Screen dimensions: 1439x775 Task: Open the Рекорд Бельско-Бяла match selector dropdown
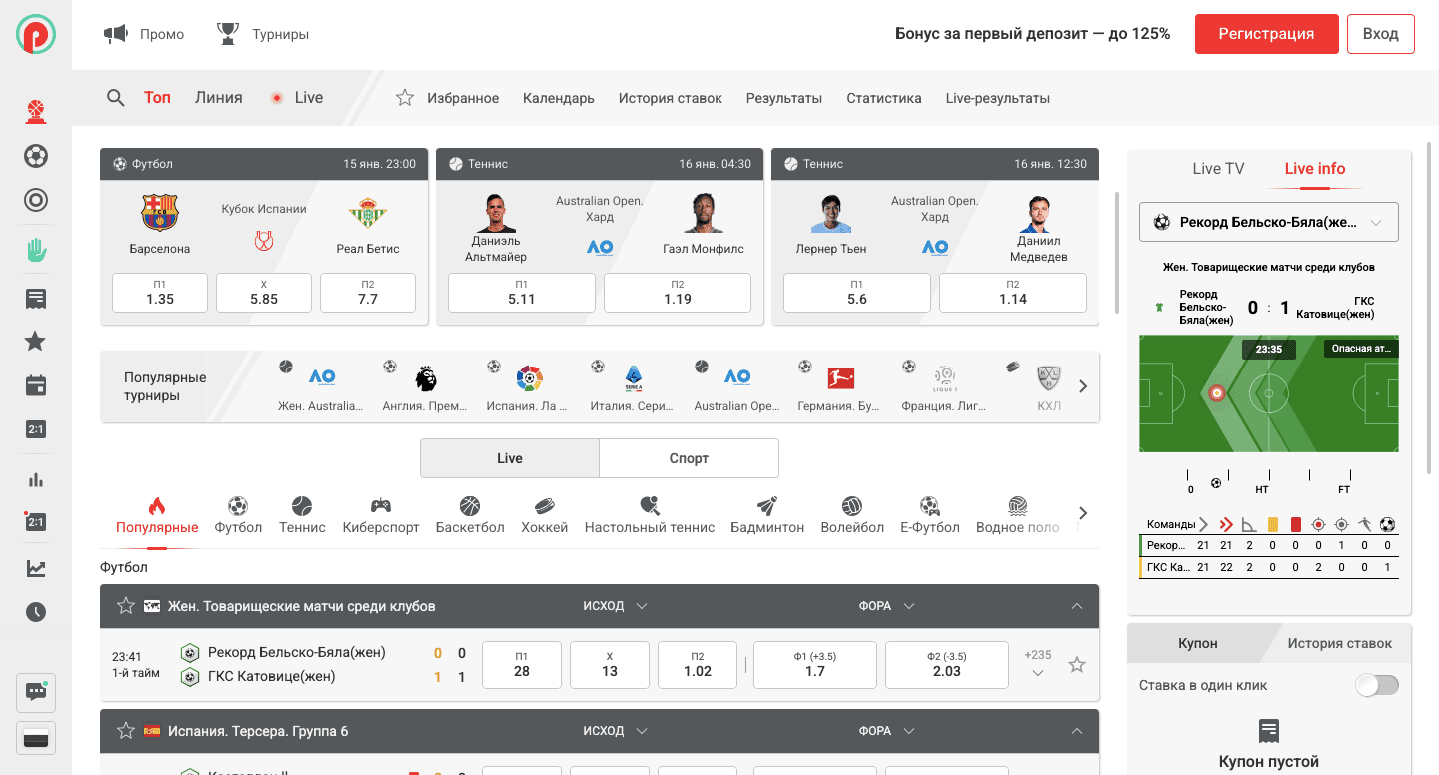(x=1268, y=223)
